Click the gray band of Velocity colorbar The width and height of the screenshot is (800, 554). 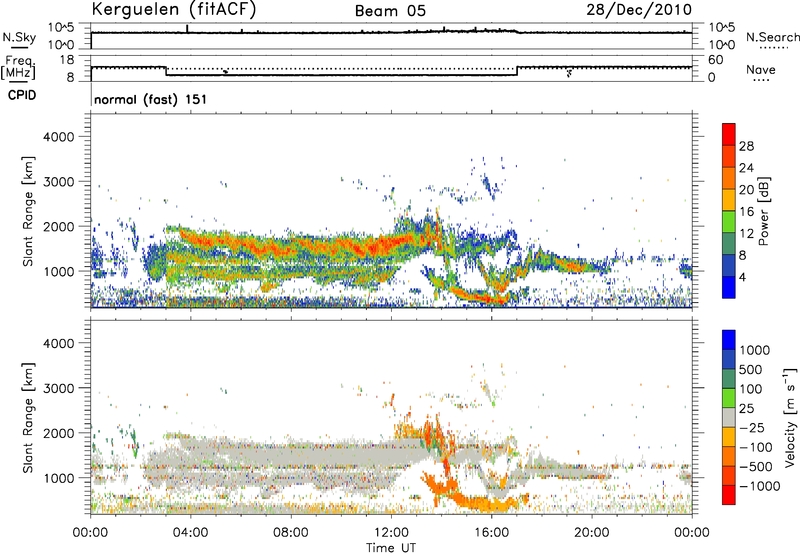[729, 417]
